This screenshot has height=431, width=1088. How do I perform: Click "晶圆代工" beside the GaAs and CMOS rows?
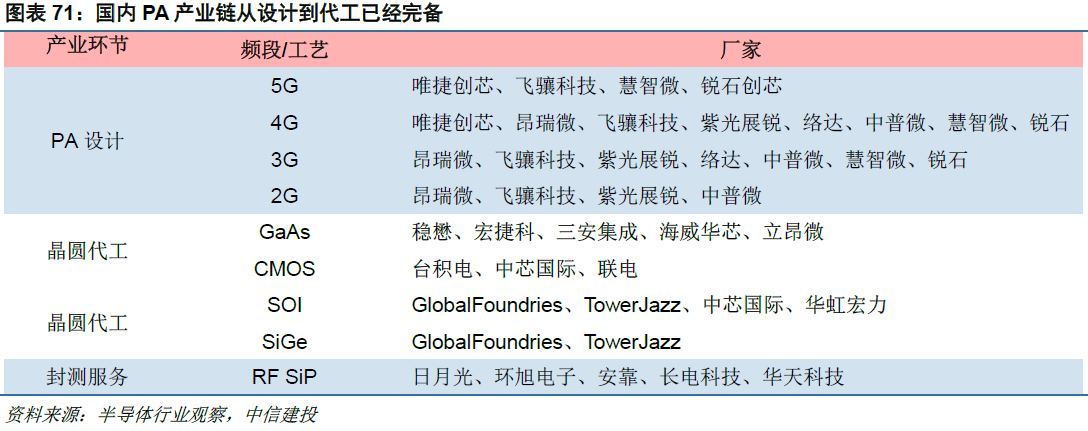coord(87,251)
